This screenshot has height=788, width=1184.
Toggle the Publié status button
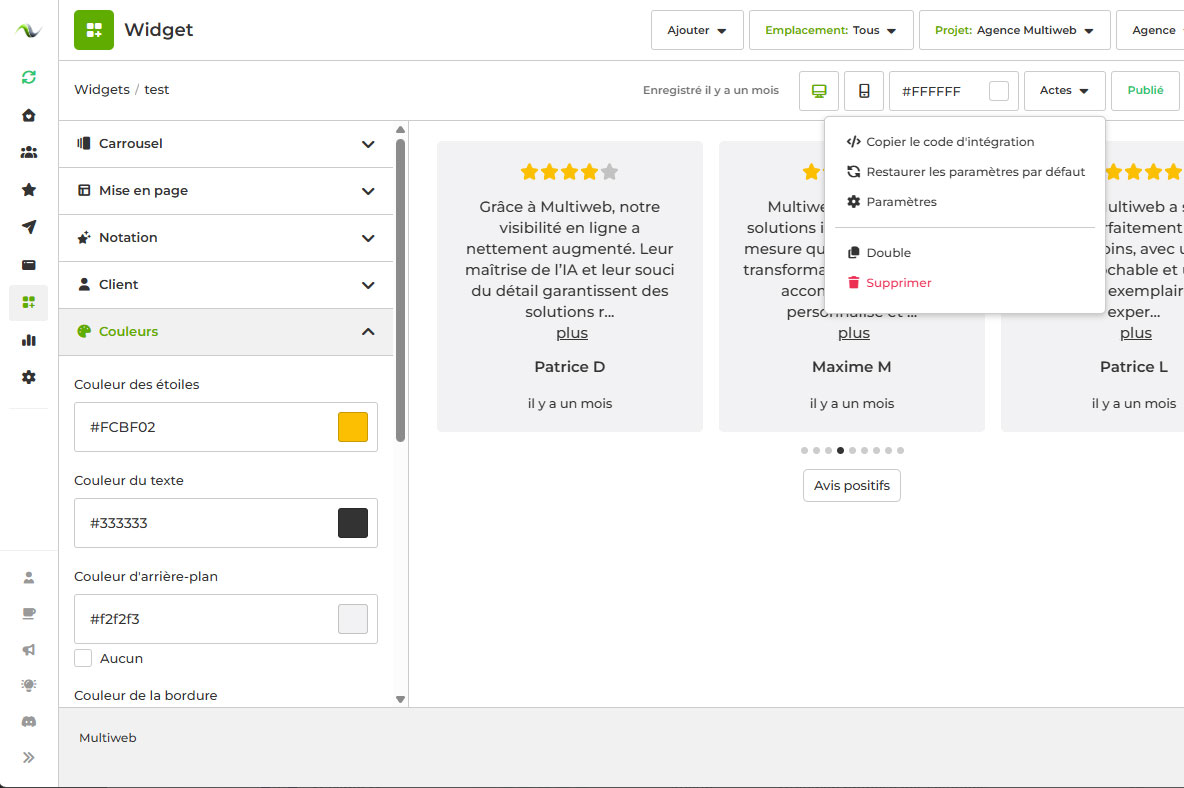click(x=1145, y=91)
